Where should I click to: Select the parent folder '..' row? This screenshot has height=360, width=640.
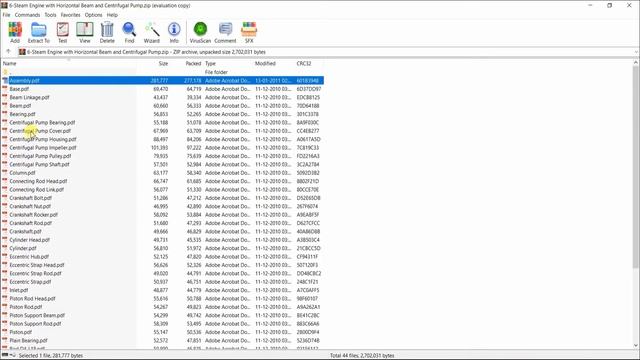(x=163, y=72)
